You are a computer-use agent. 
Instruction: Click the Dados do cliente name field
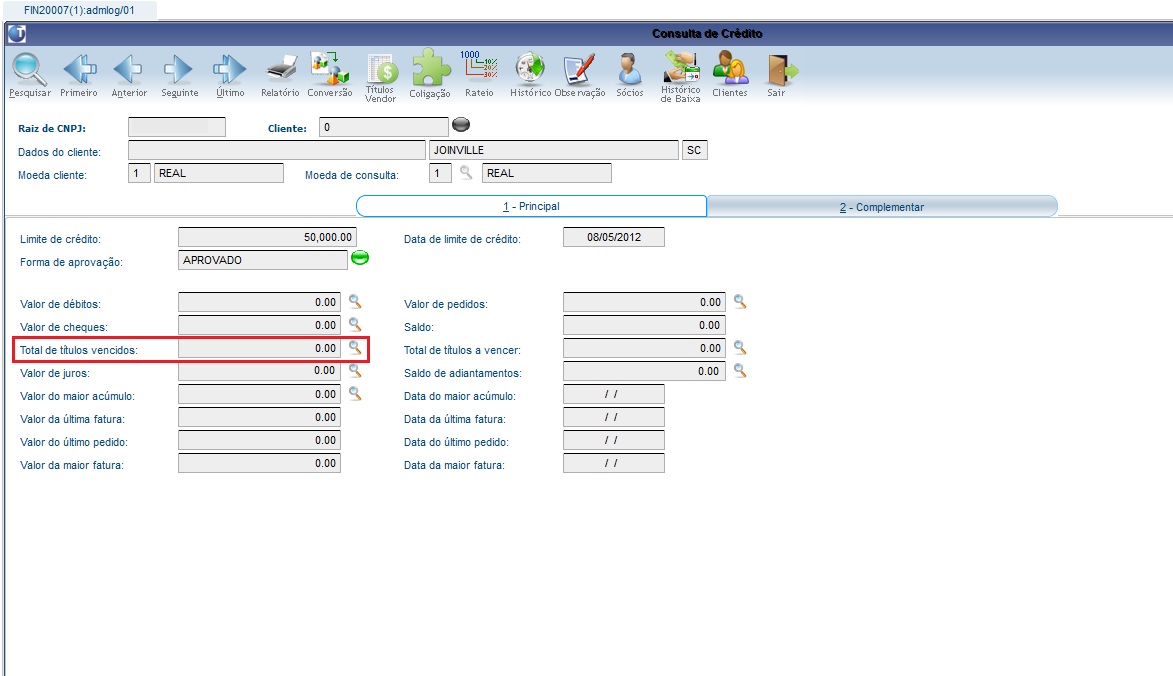277,150
